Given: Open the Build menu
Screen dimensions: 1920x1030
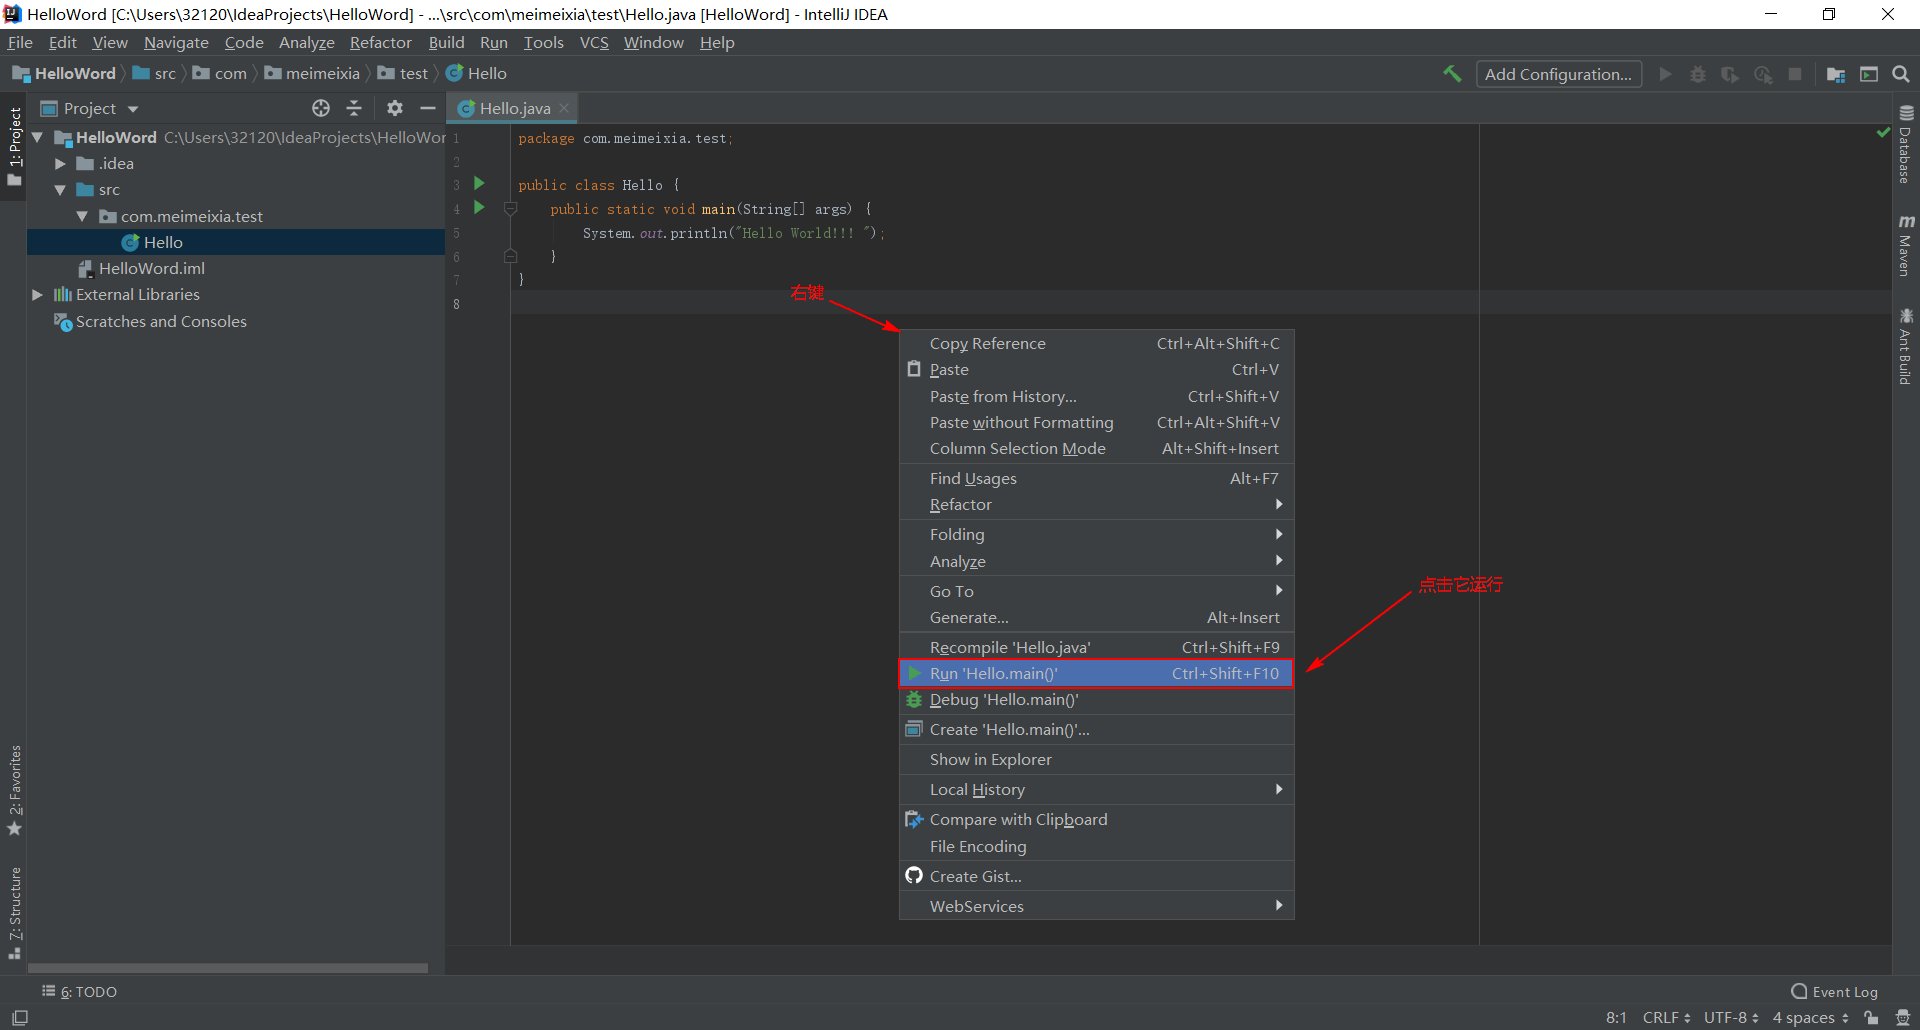Looking at the screenshot, I should [x=446, y=42].
